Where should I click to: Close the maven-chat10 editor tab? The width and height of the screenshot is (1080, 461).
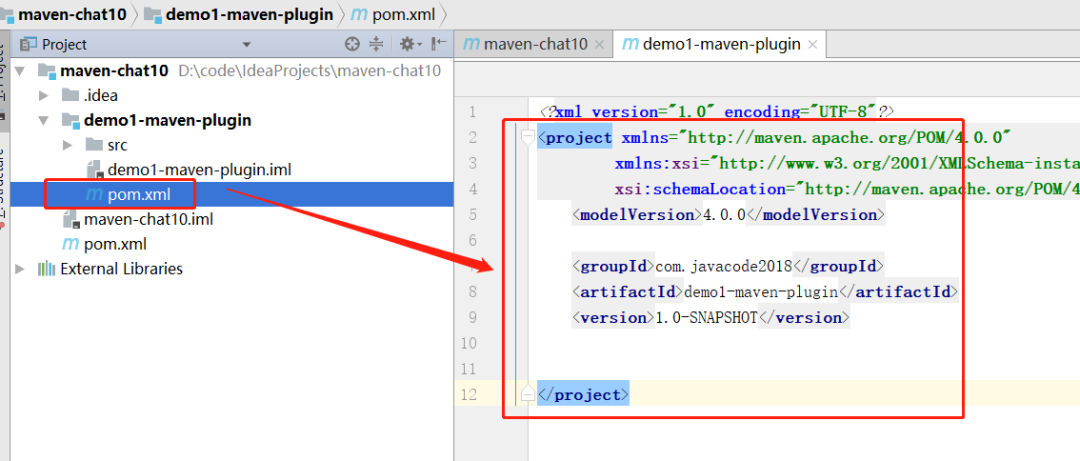(x=599, y=44)
